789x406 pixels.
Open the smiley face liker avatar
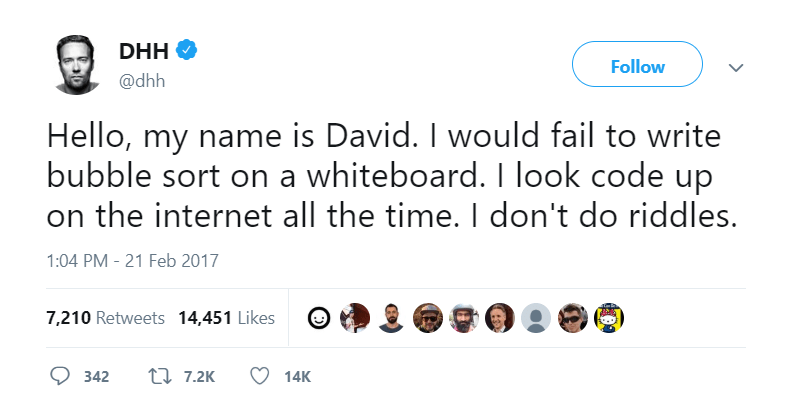click(318, 318)
